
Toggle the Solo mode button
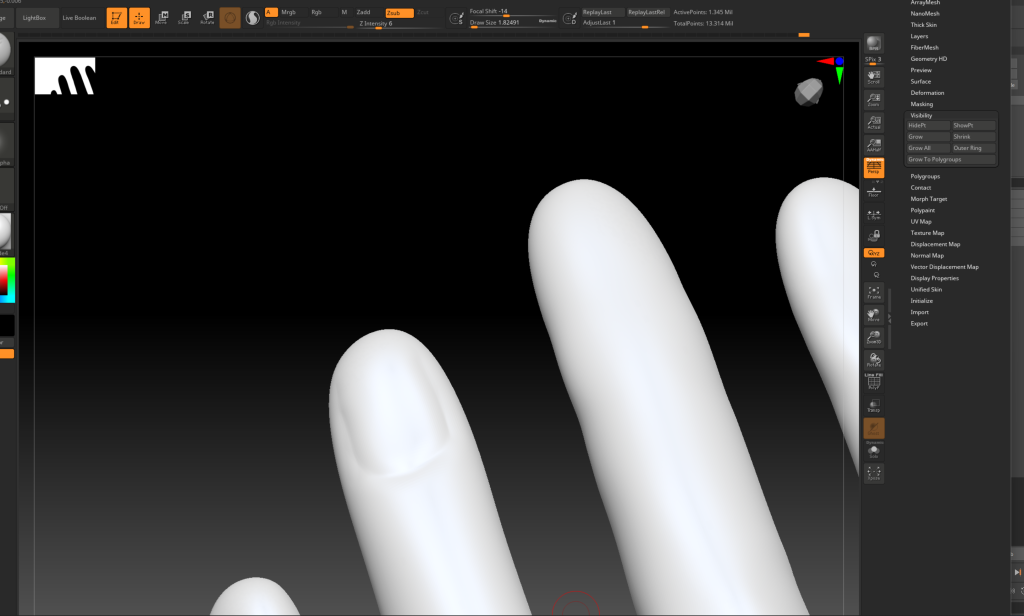coord(874,451)
